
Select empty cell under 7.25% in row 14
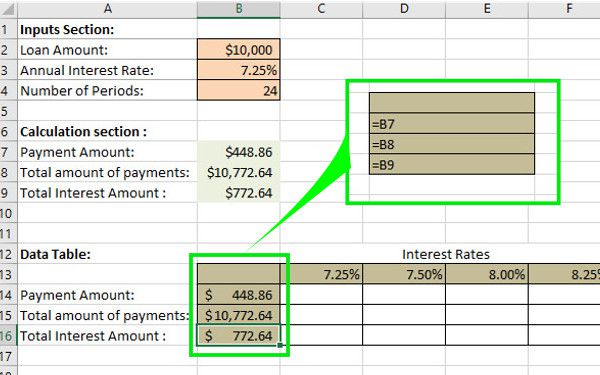pos(321,295)
